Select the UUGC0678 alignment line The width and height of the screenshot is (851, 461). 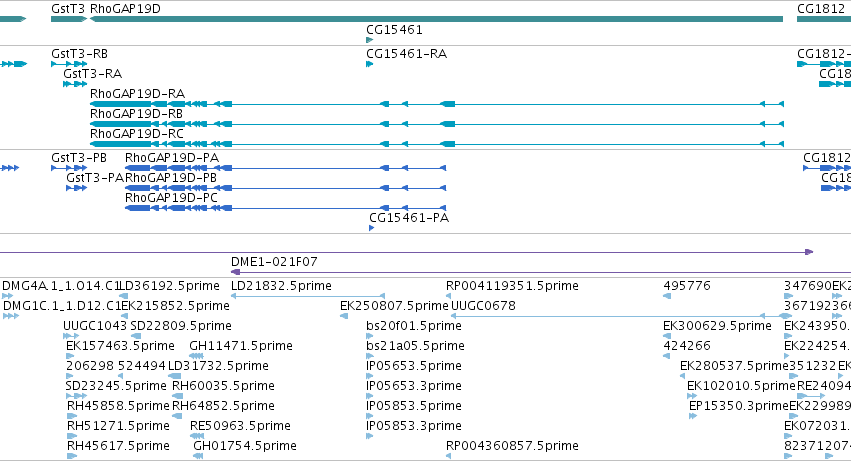[621, 315]
